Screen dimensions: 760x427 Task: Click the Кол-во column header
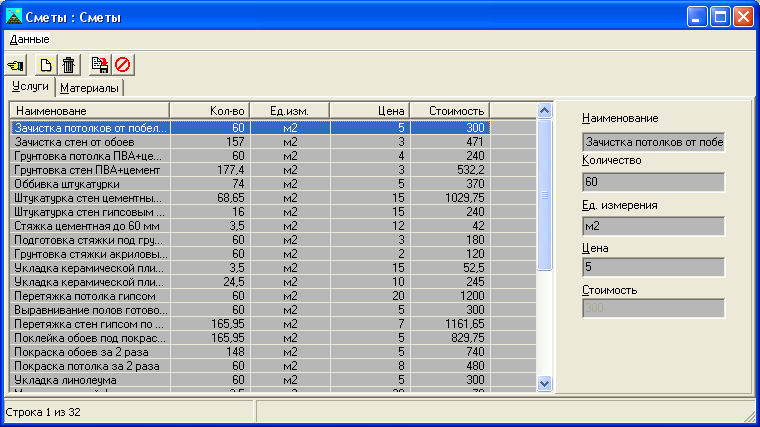point(210,111)
